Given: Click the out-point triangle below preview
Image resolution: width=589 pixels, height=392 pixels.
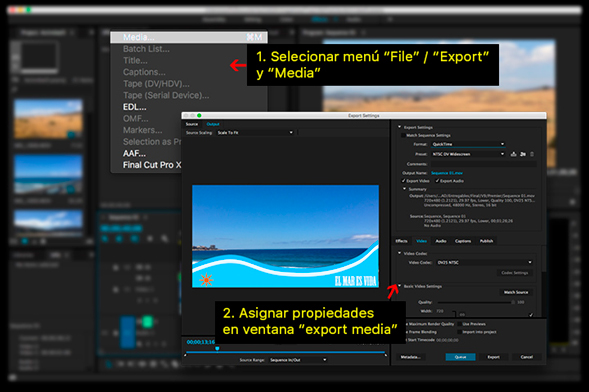Looking at the screenshot, I should point(386,355).
